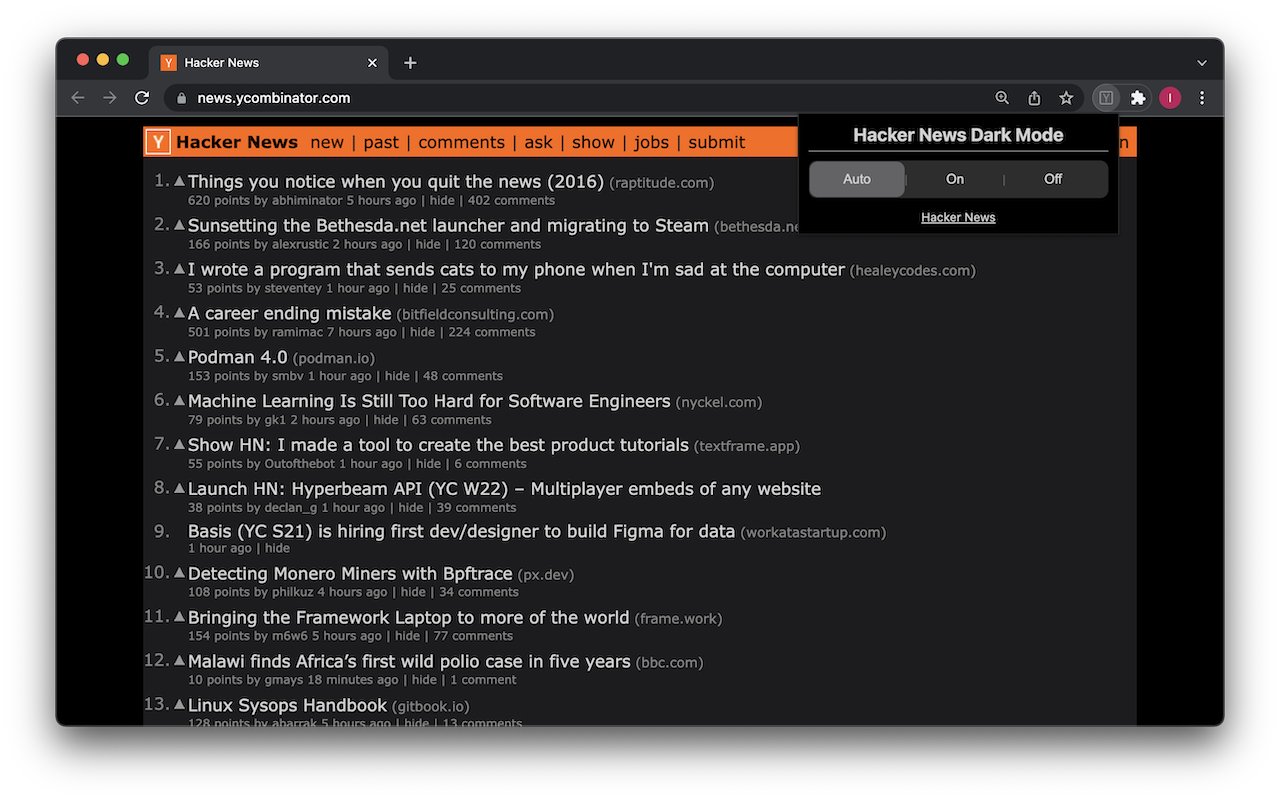Upvote "Things you notice when you quit the news"
The image size is (1280, 800).
(180, 181)
